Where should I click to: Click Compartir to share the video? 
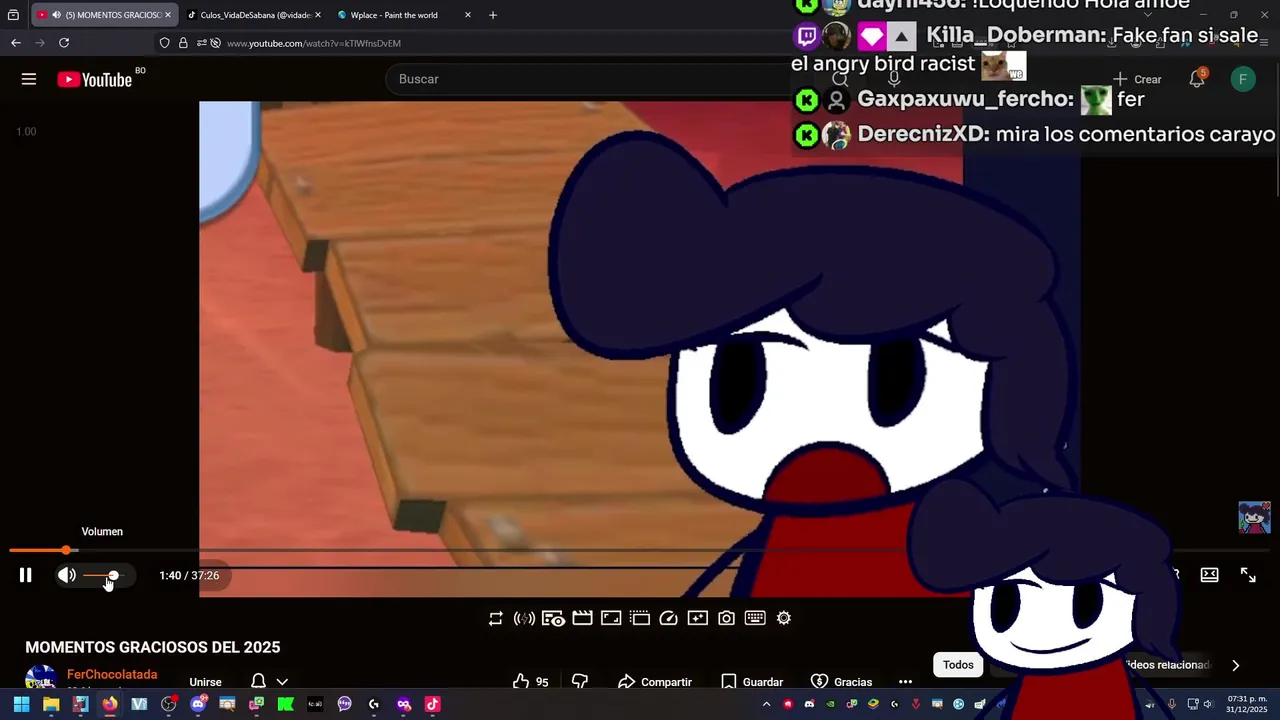(655, 681)
